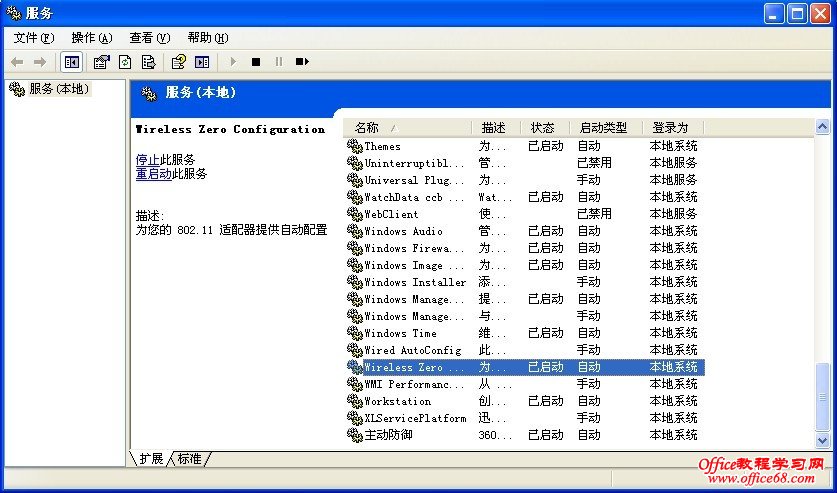
Task: Select the WebClient service name
Action: tap(391, 214)
